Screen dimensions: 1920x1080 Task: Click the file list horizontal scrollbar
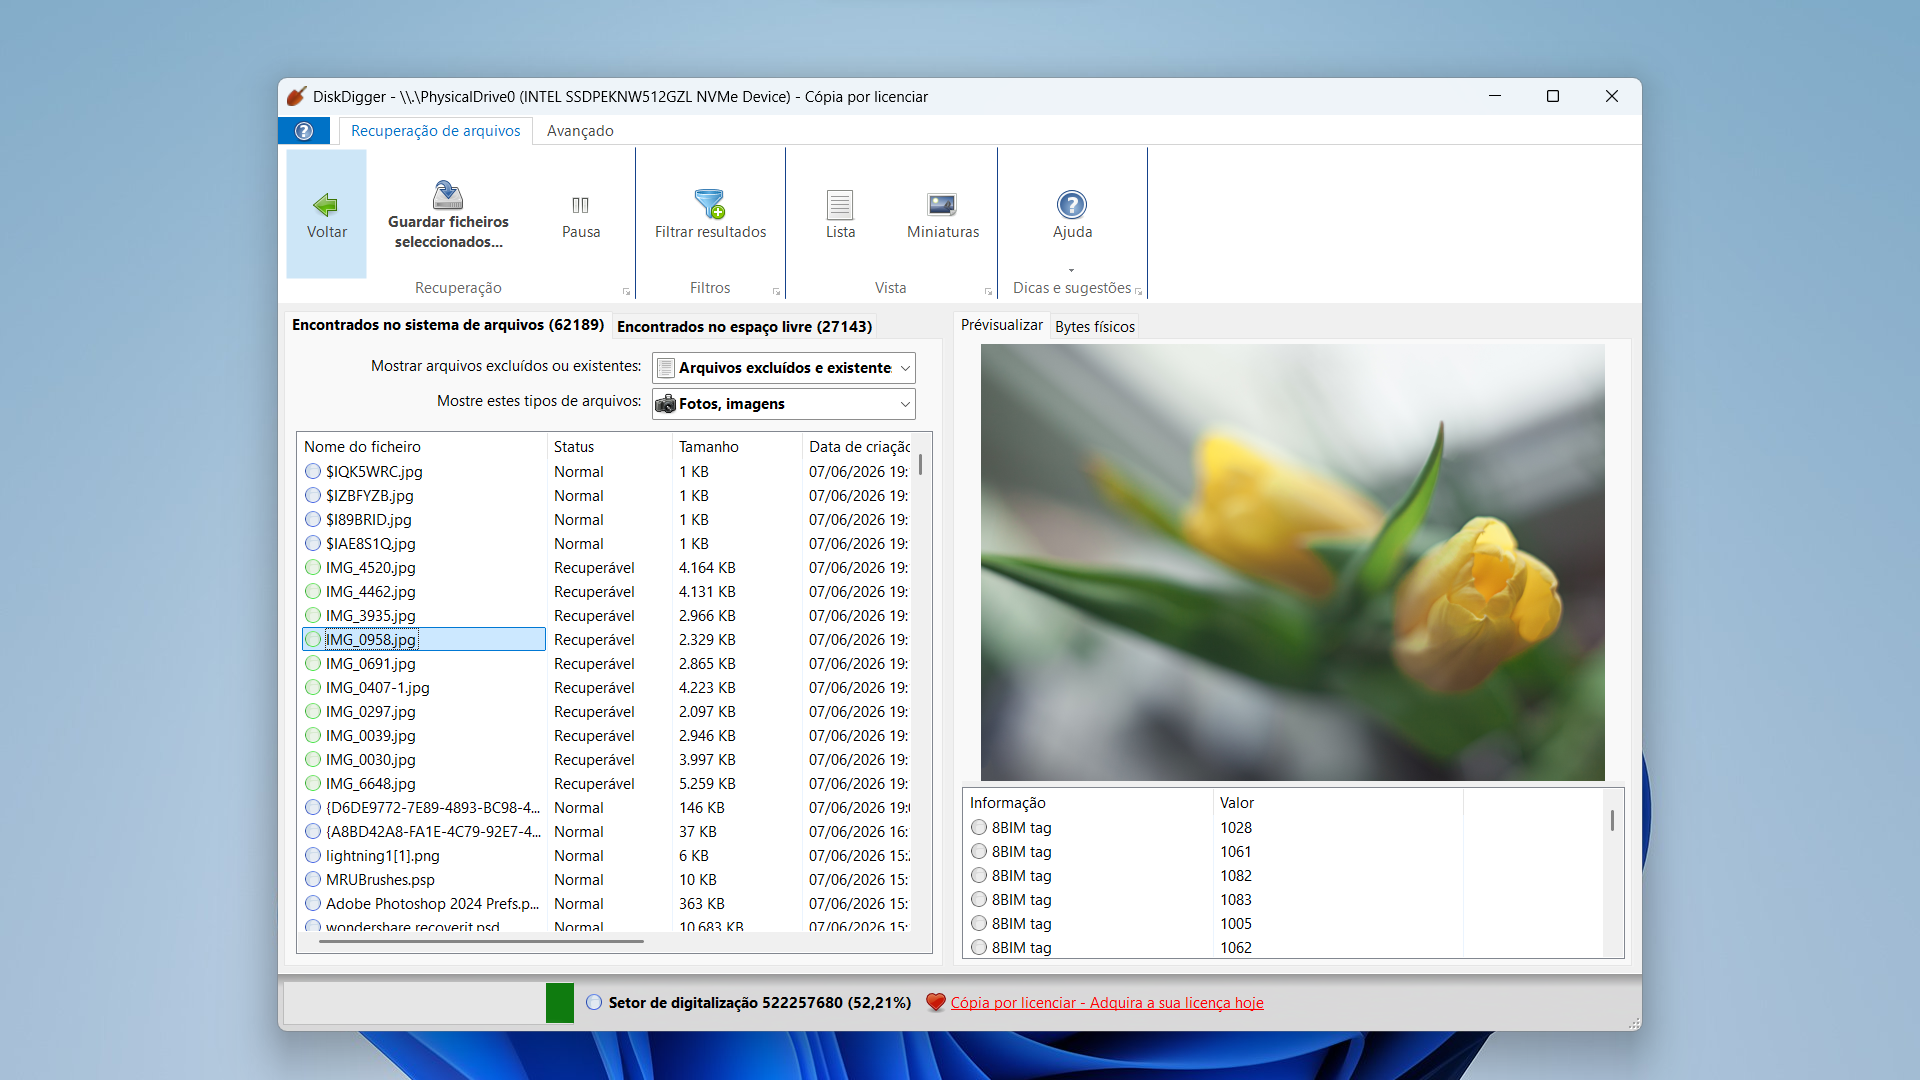tap(482, 941)
